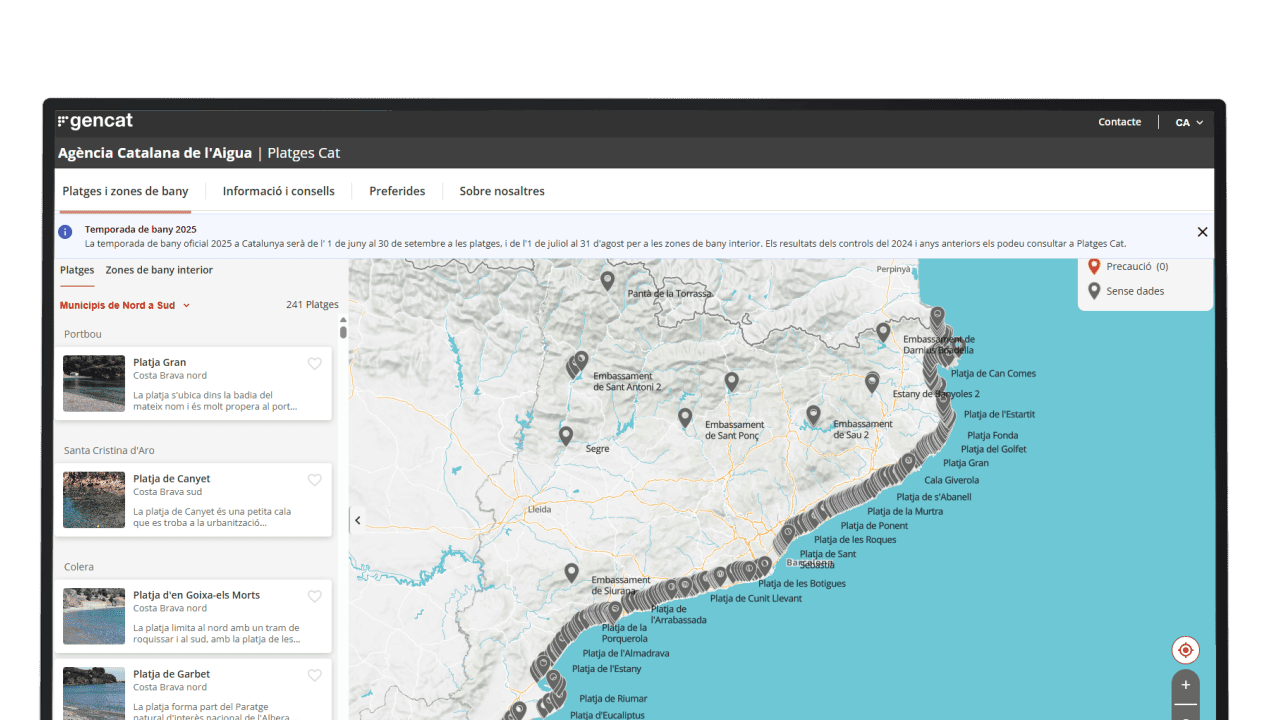Open Platja d'en Goixa-els Morts title
1280x720 pixels.
[196, 595]
